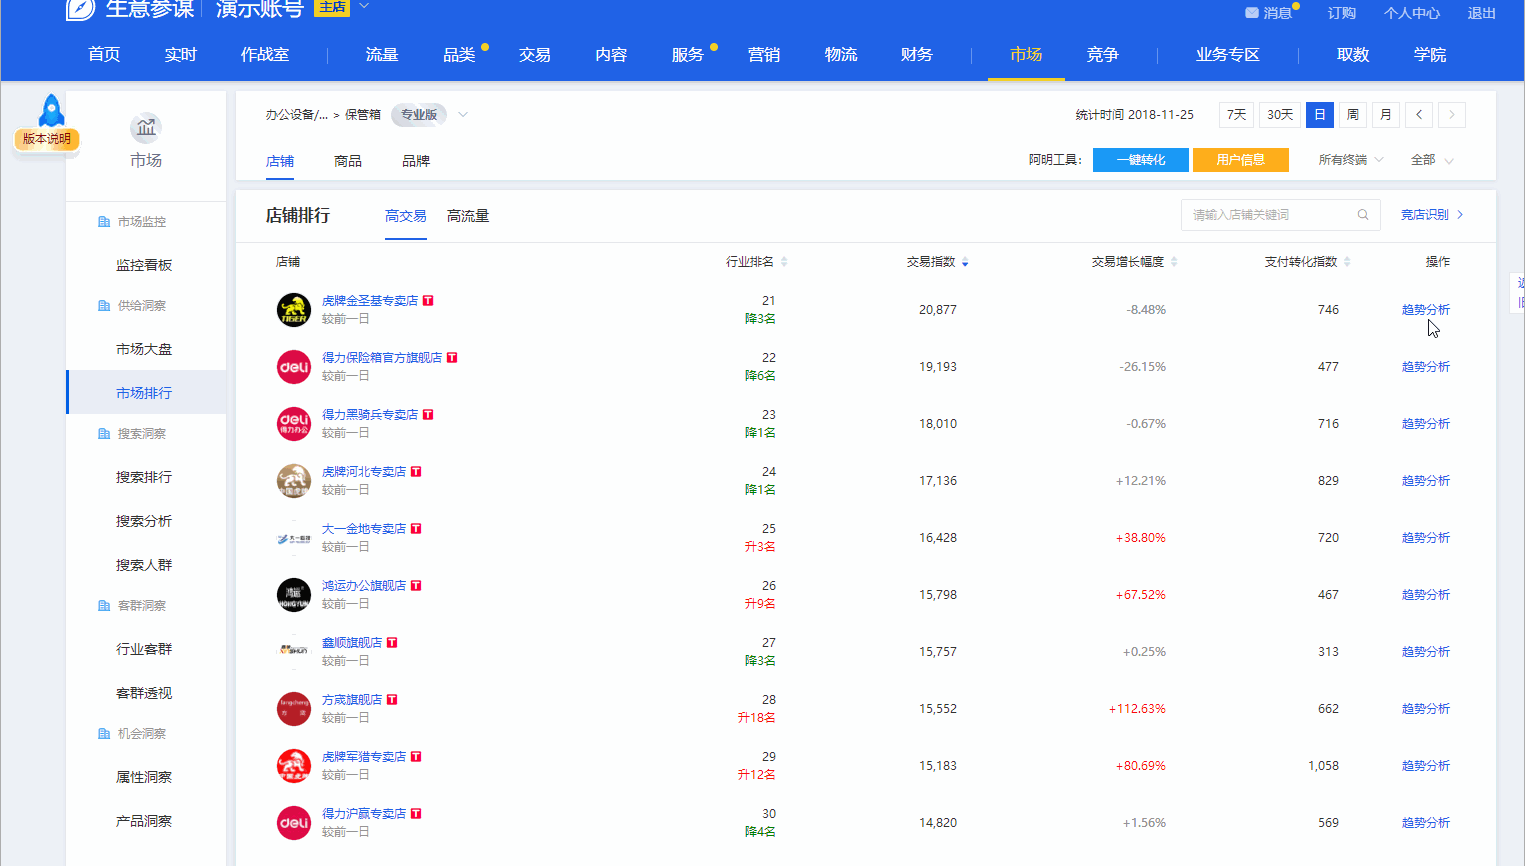Viewport: 1525px width, 866px height.
Task: Click the 用户信息 button
Action: tap(1241, 160)
